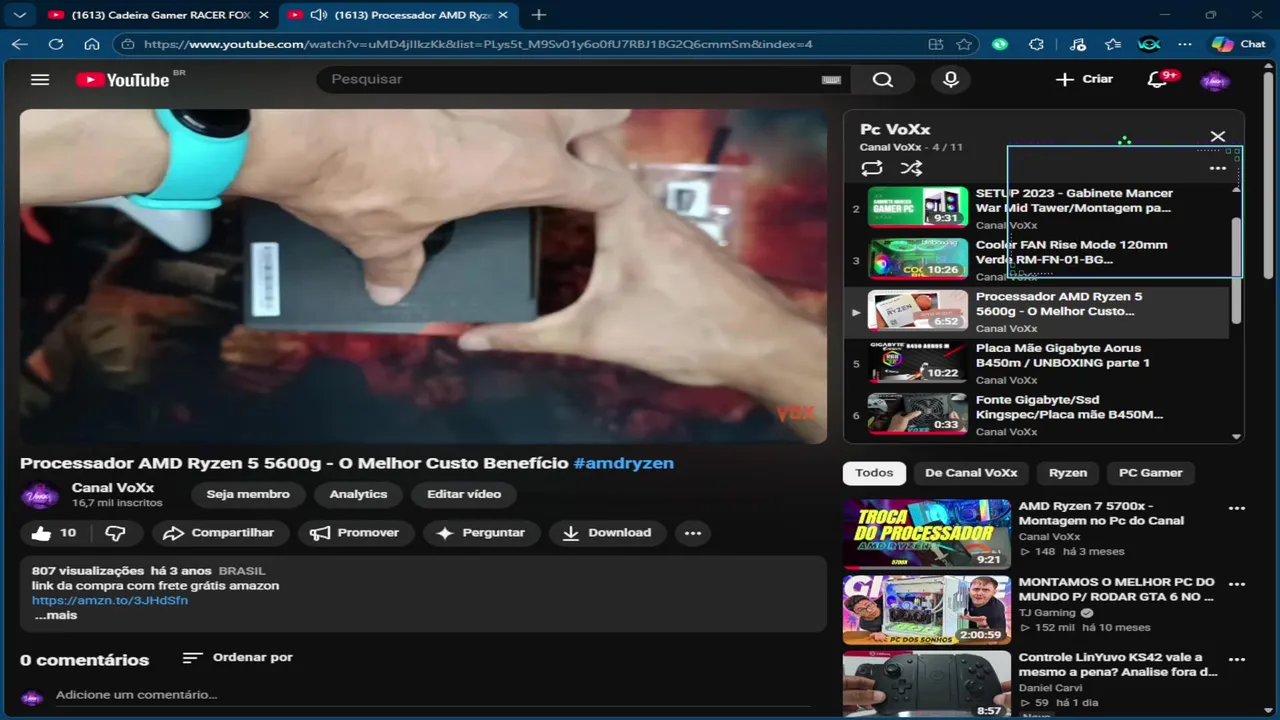Open Analytics for this video
1280x720 pixels.
pyautogui.click(x=358, y=494)
